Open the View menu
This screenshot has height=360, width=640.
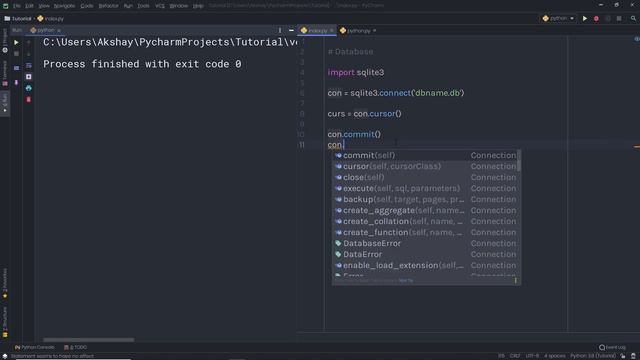click(44, 6)
